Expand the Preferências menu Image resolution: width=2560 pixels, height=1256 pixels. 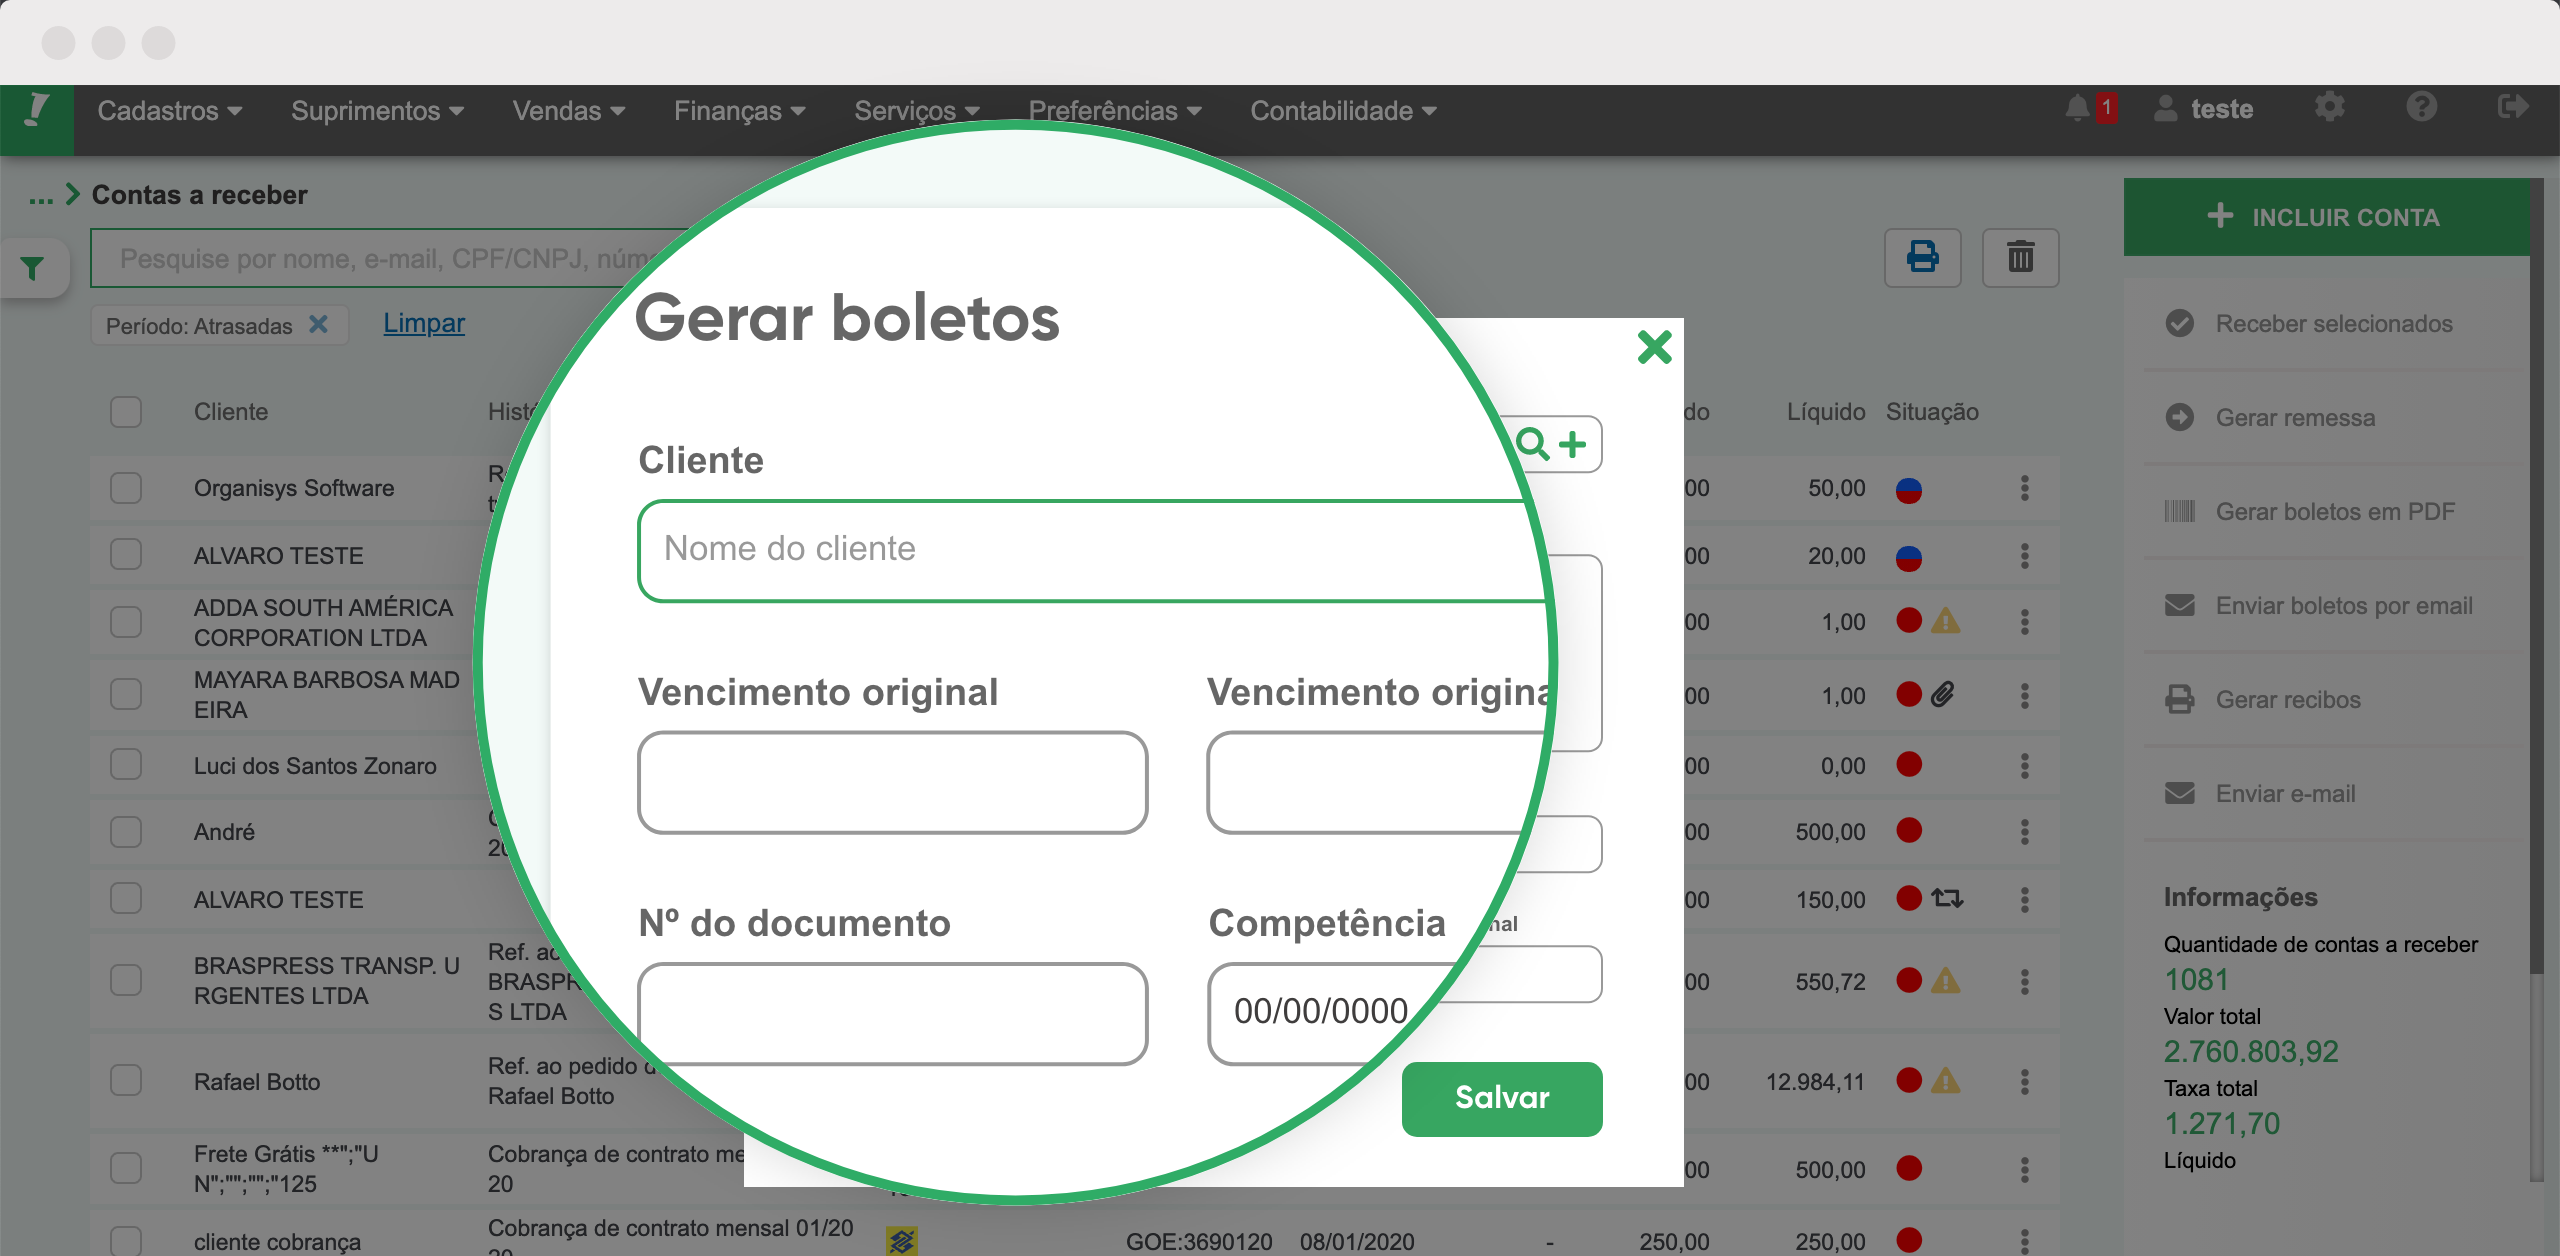(x=1115, y=110)
